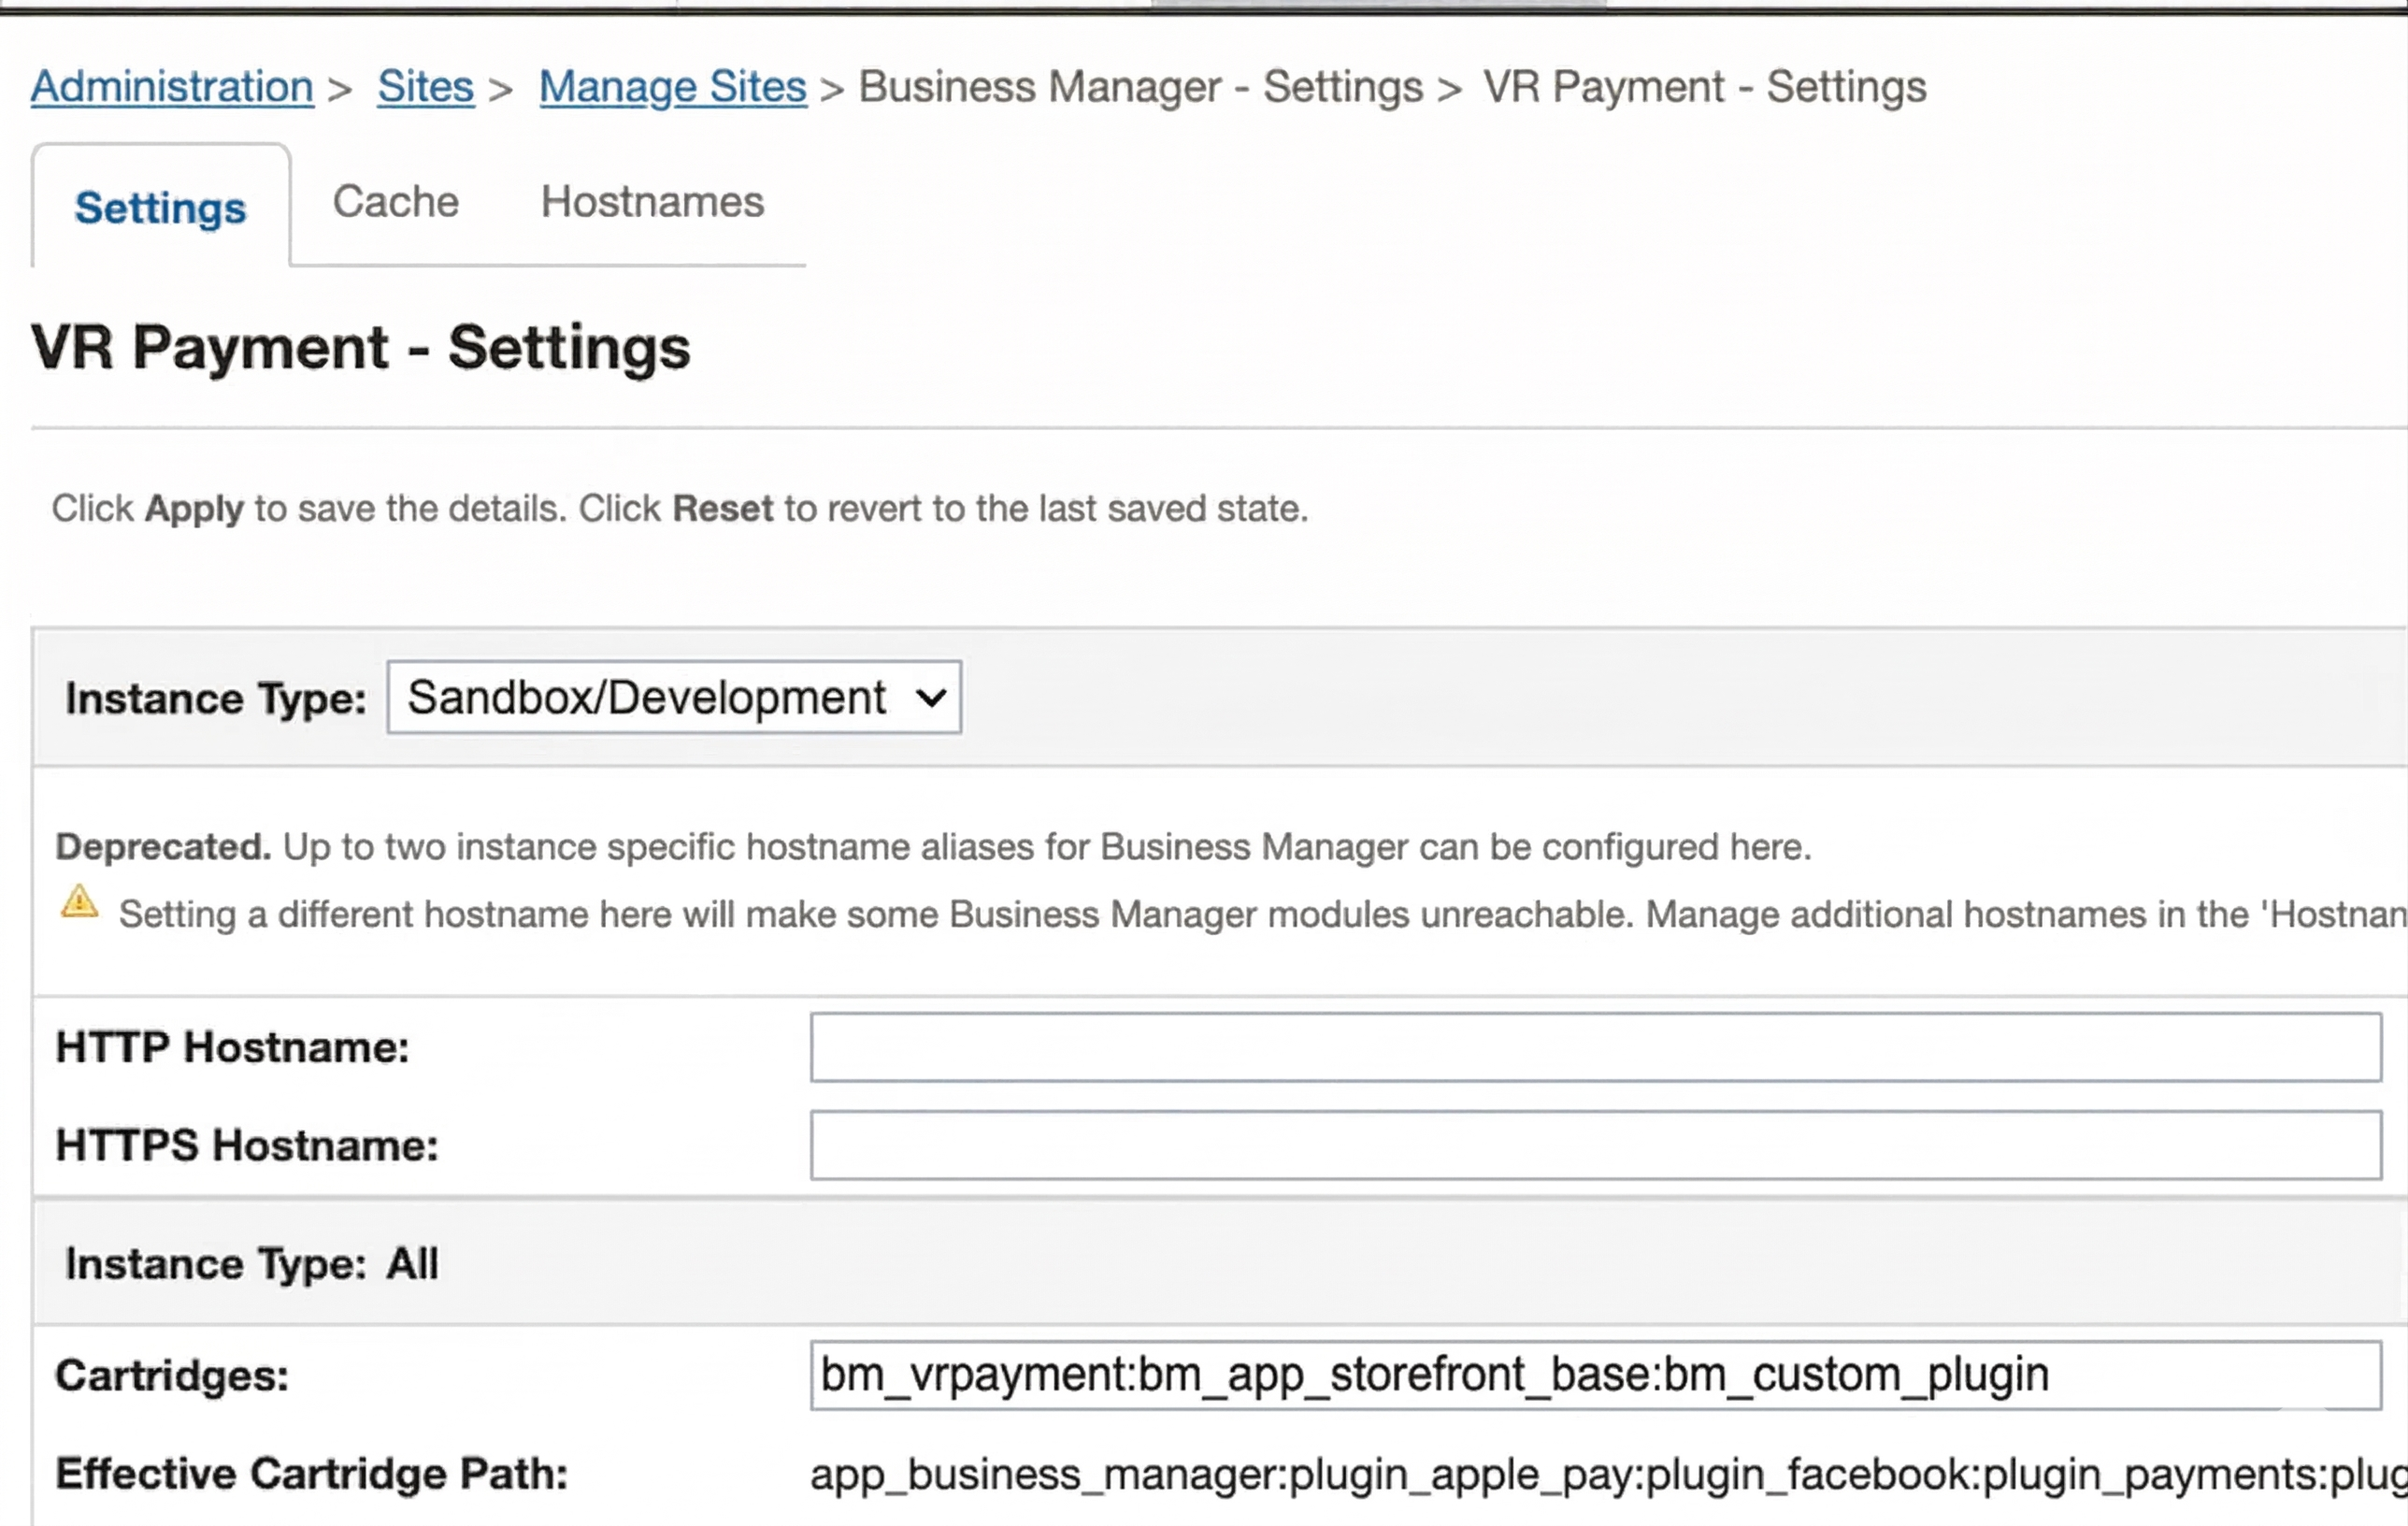Click the Cartridges label
The height and width of the screenshot is (1526, 2408).
click(172, 1376)
